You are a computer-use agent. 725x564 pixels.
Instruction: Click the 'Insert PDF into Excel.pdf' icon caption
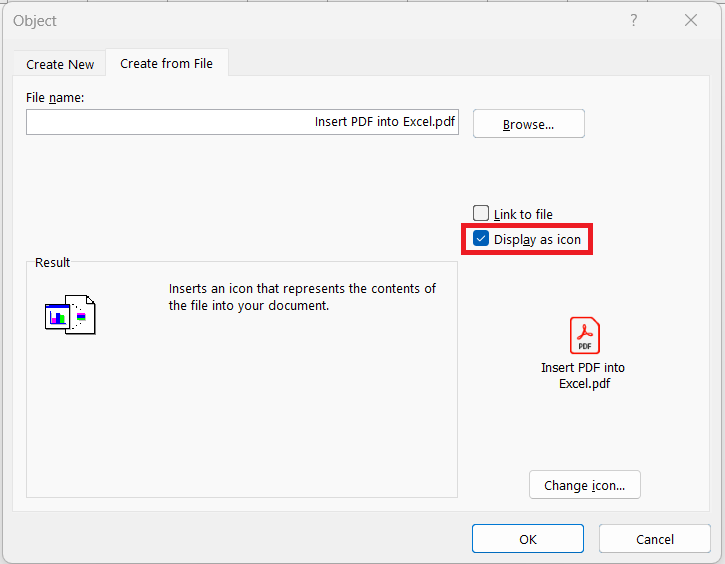[583, 375]
